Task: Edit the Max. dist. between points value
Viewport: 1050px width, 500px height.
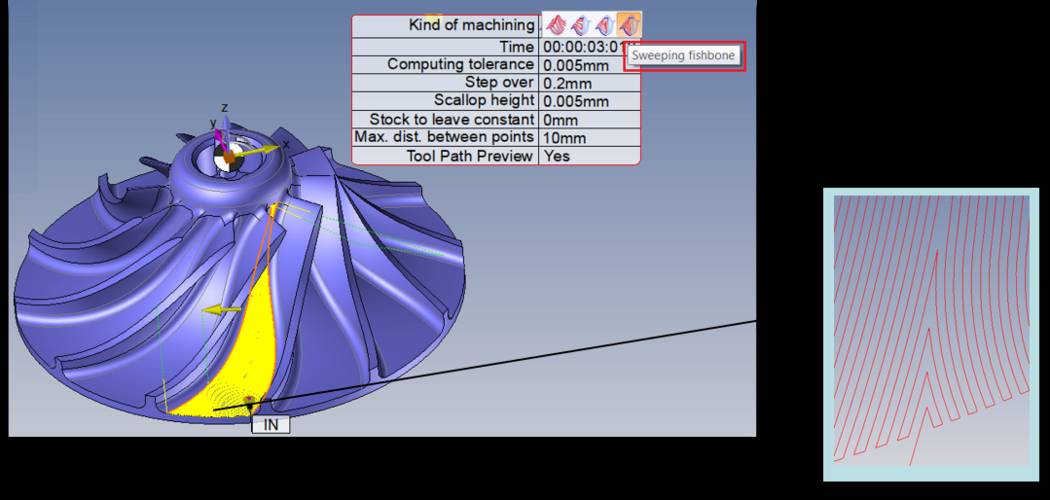Action: pos(590,137)
